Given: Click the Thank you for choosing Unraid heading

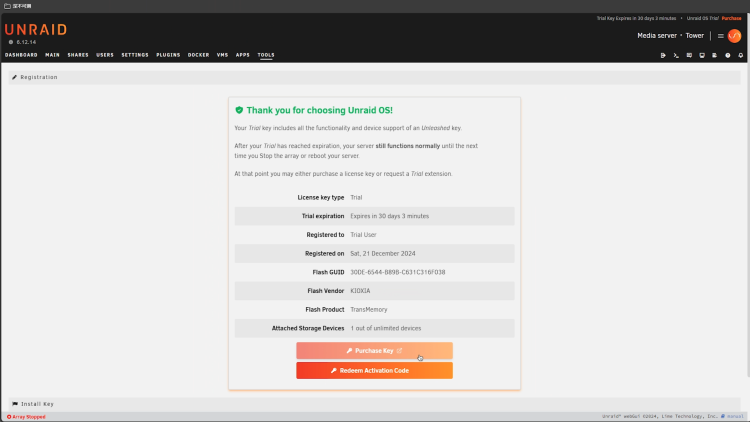Looking at the screenshot, I should click(x=320, y=110).
